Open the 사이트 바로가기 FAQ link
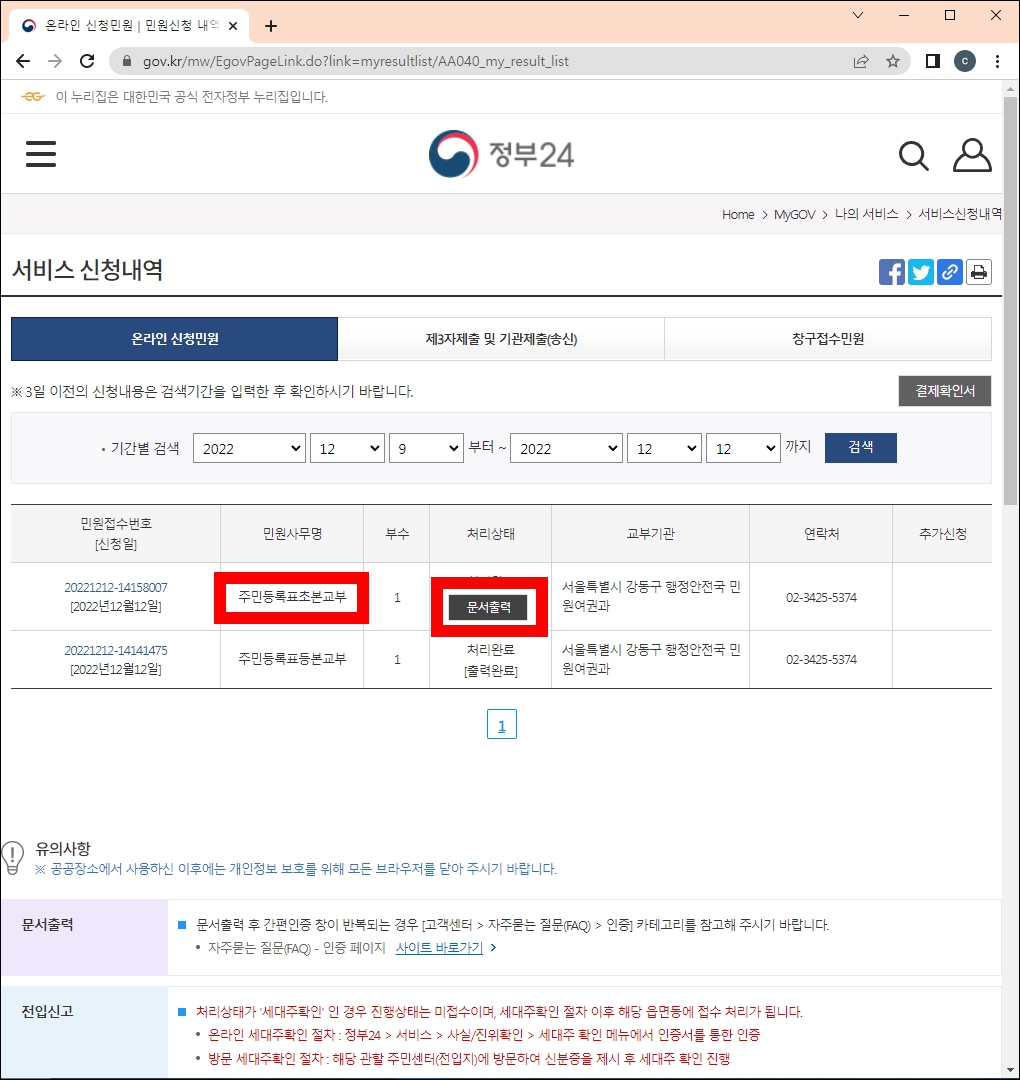 click(x=437, y=947)
